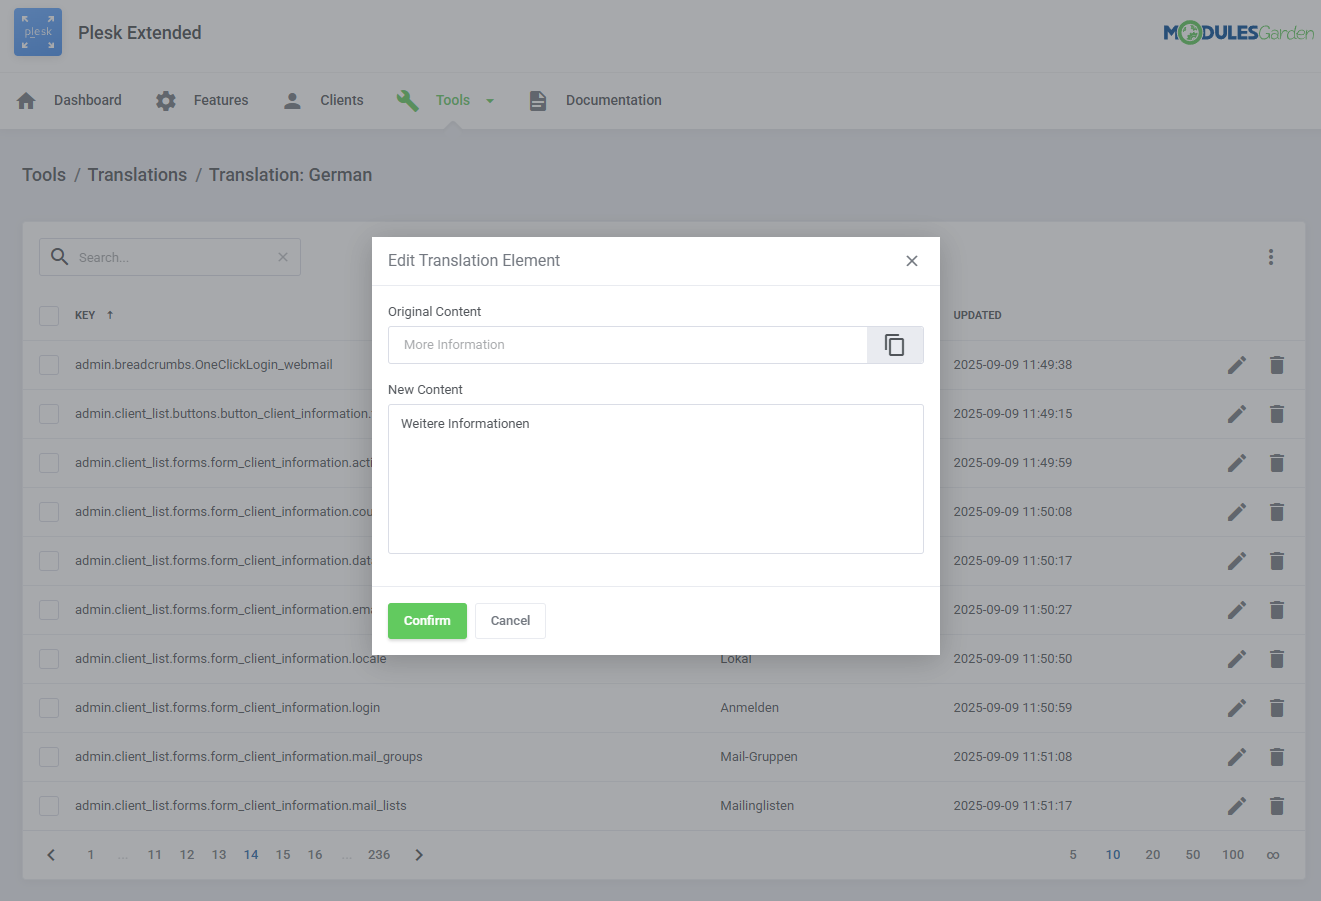Check the mail_groups row checkbox
Screen dimensions: 1321x901
48,756
